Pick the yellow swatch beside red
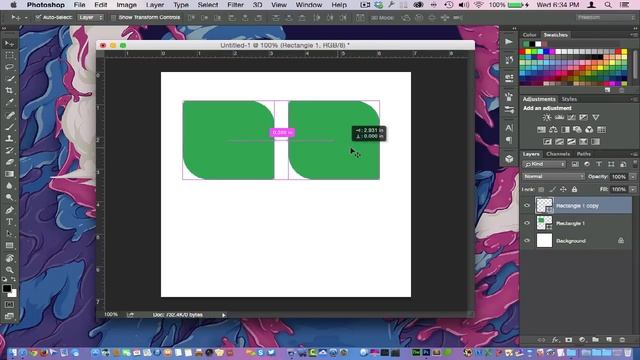The width and height of the screenshot is (640, 360). click(528, 52)
